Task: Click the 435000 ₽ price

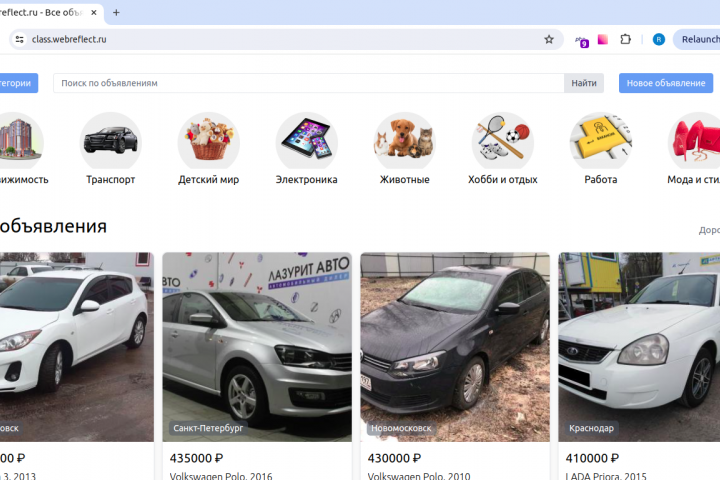Action: coord(196,458)
